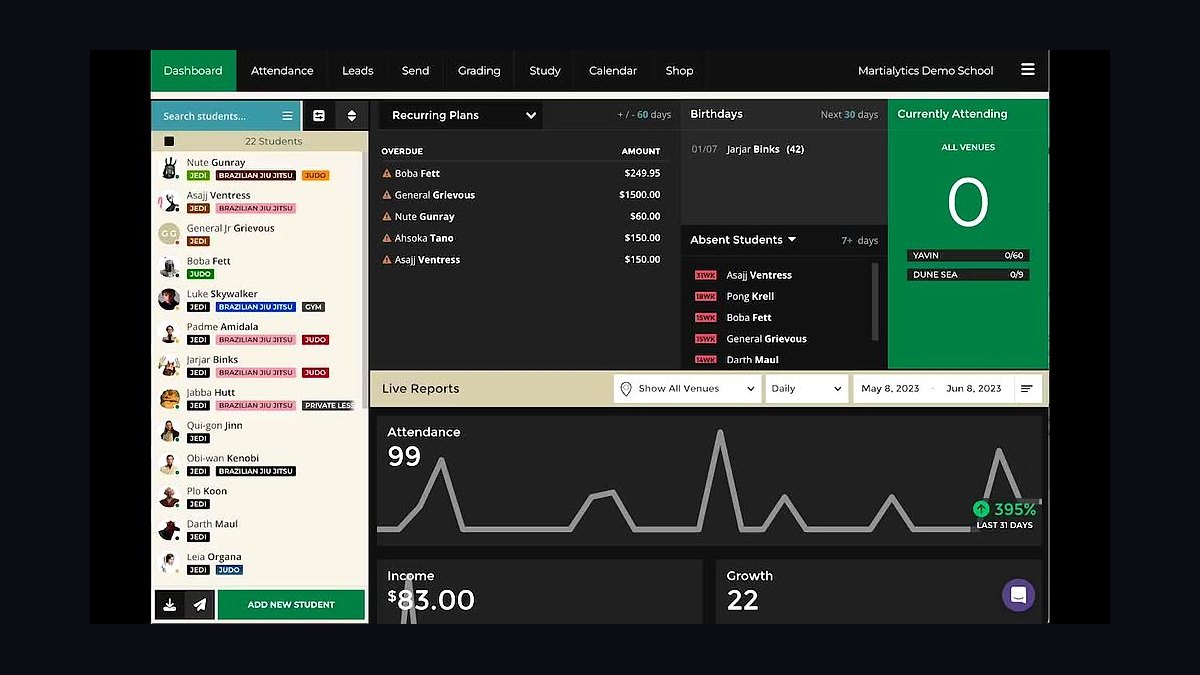Open the list menu icon in student search bar
Screen dimensions: 1200x675
pos(288,116)
